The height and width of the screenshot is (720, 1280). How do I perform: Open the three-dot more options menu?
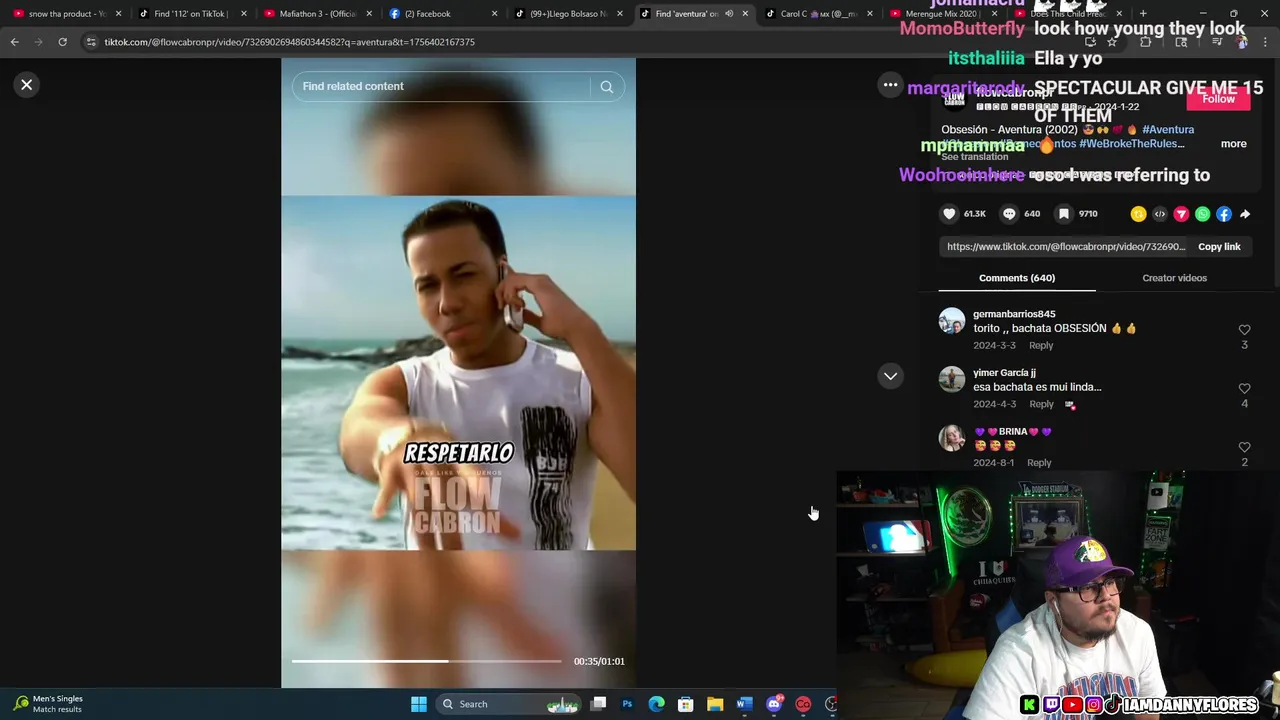coord(890,85)
